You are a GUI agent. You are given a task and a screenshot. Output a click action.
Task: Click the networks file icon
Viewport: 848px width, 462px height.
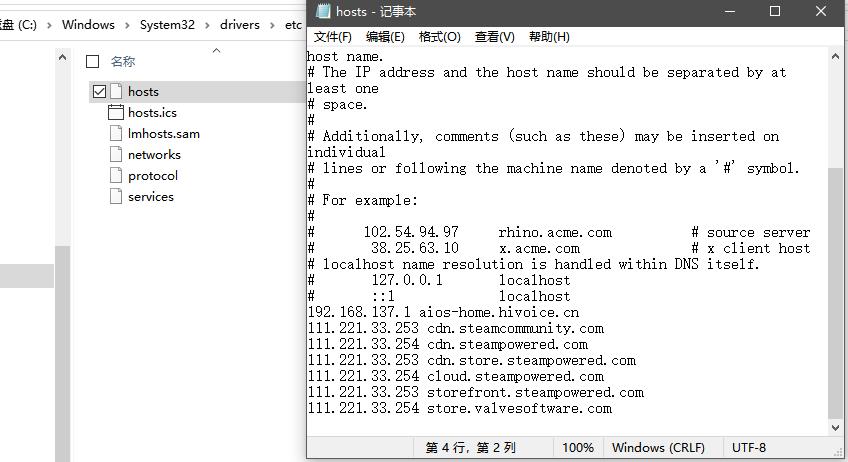pos(116,154)
